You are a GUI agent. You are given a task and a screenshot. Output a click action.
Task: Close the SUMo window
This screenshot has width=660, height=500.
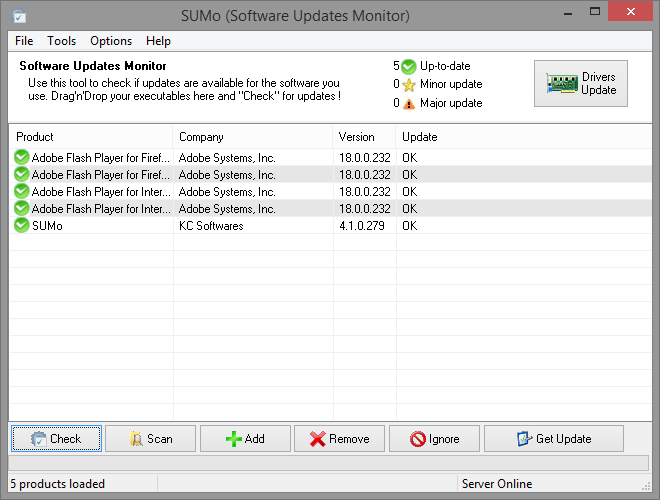pos(630,12)
